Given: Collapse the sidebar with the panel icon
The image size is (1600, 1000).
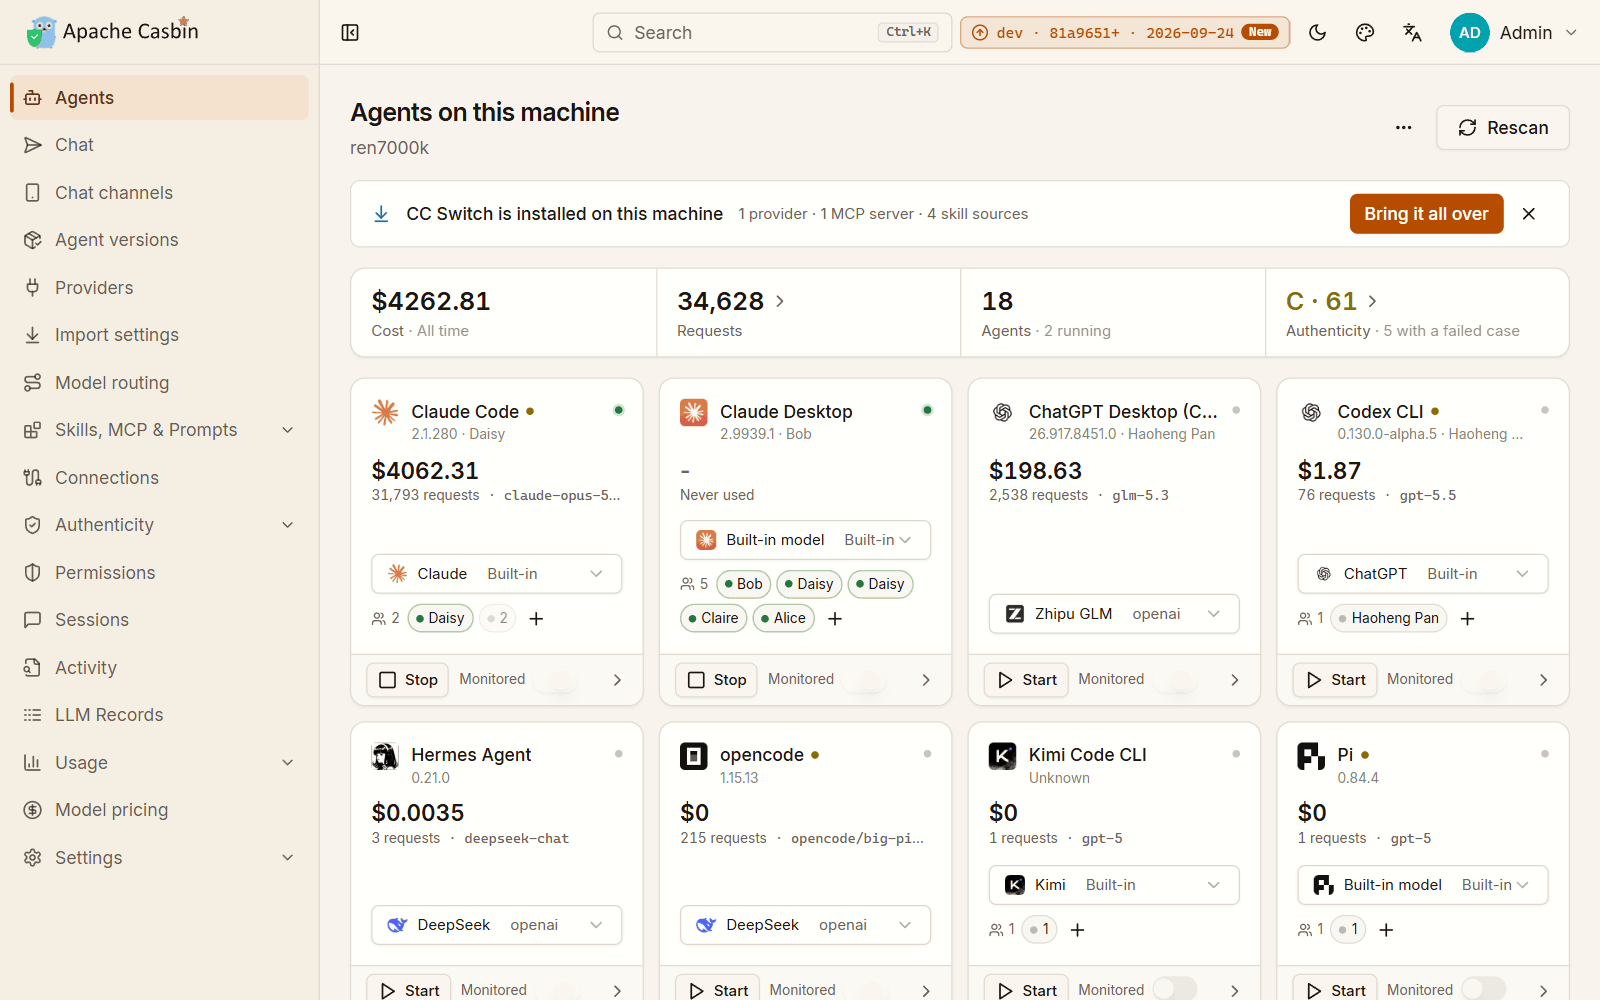Looking at the screenshot, I should [350, 33].
